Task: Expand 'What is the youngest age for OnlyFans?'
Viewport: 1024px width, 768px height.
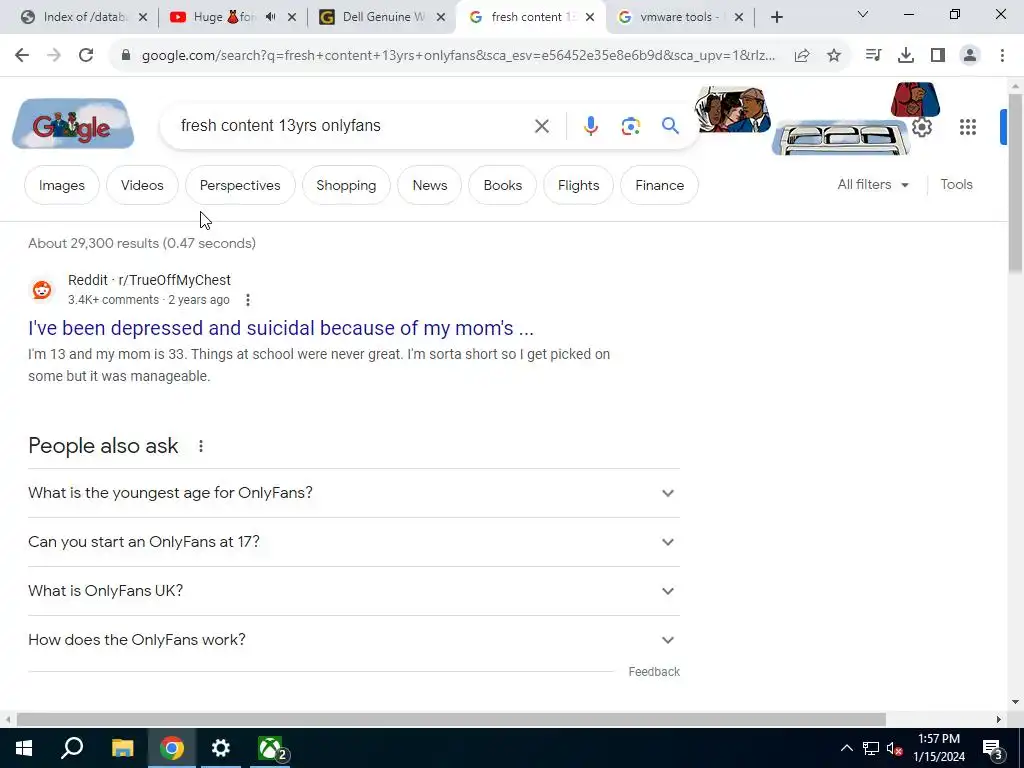Action: 354,493
